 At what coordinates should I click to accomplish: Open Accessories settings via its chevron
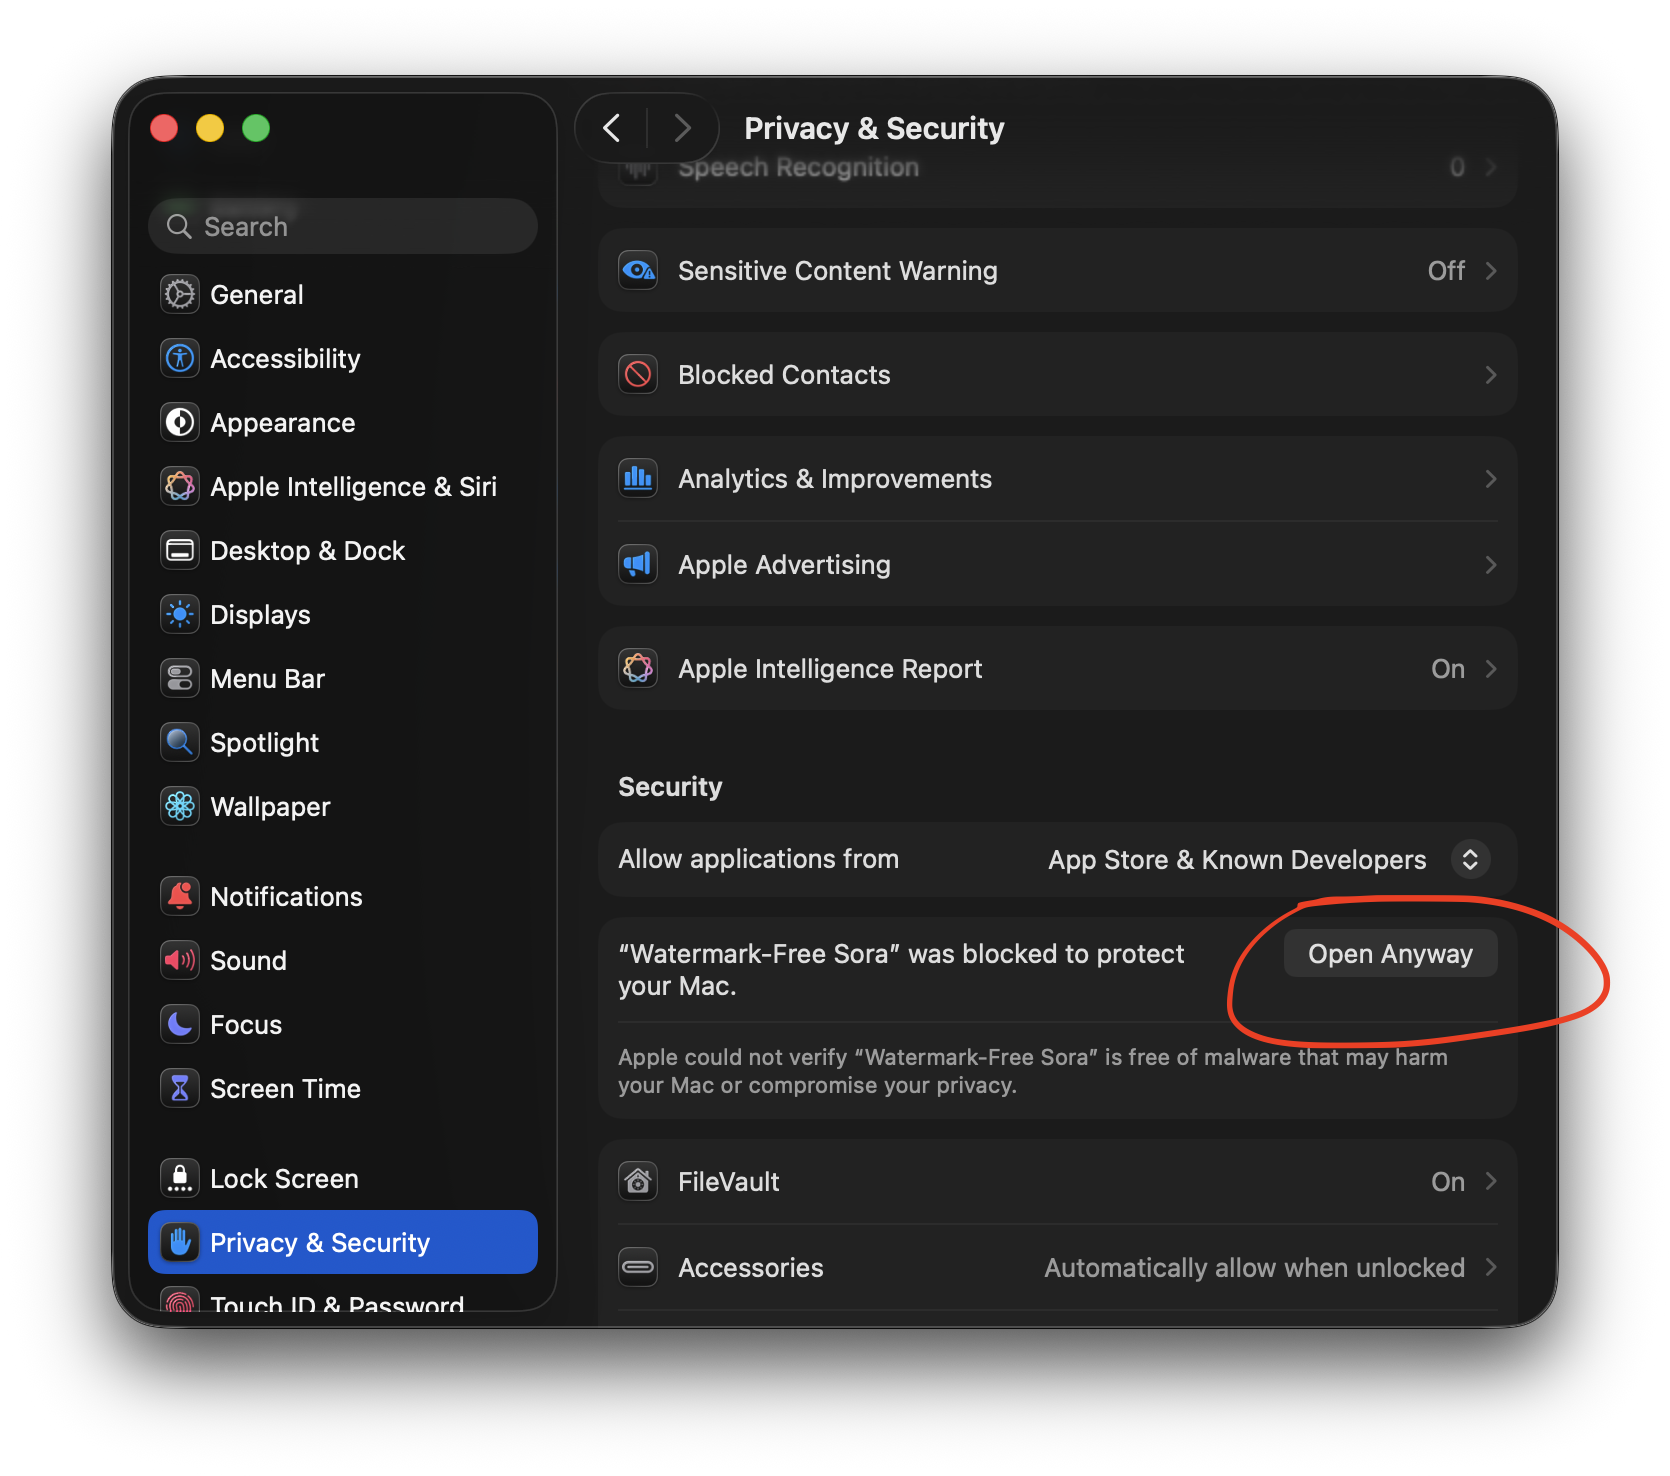coord(1490,1267)
